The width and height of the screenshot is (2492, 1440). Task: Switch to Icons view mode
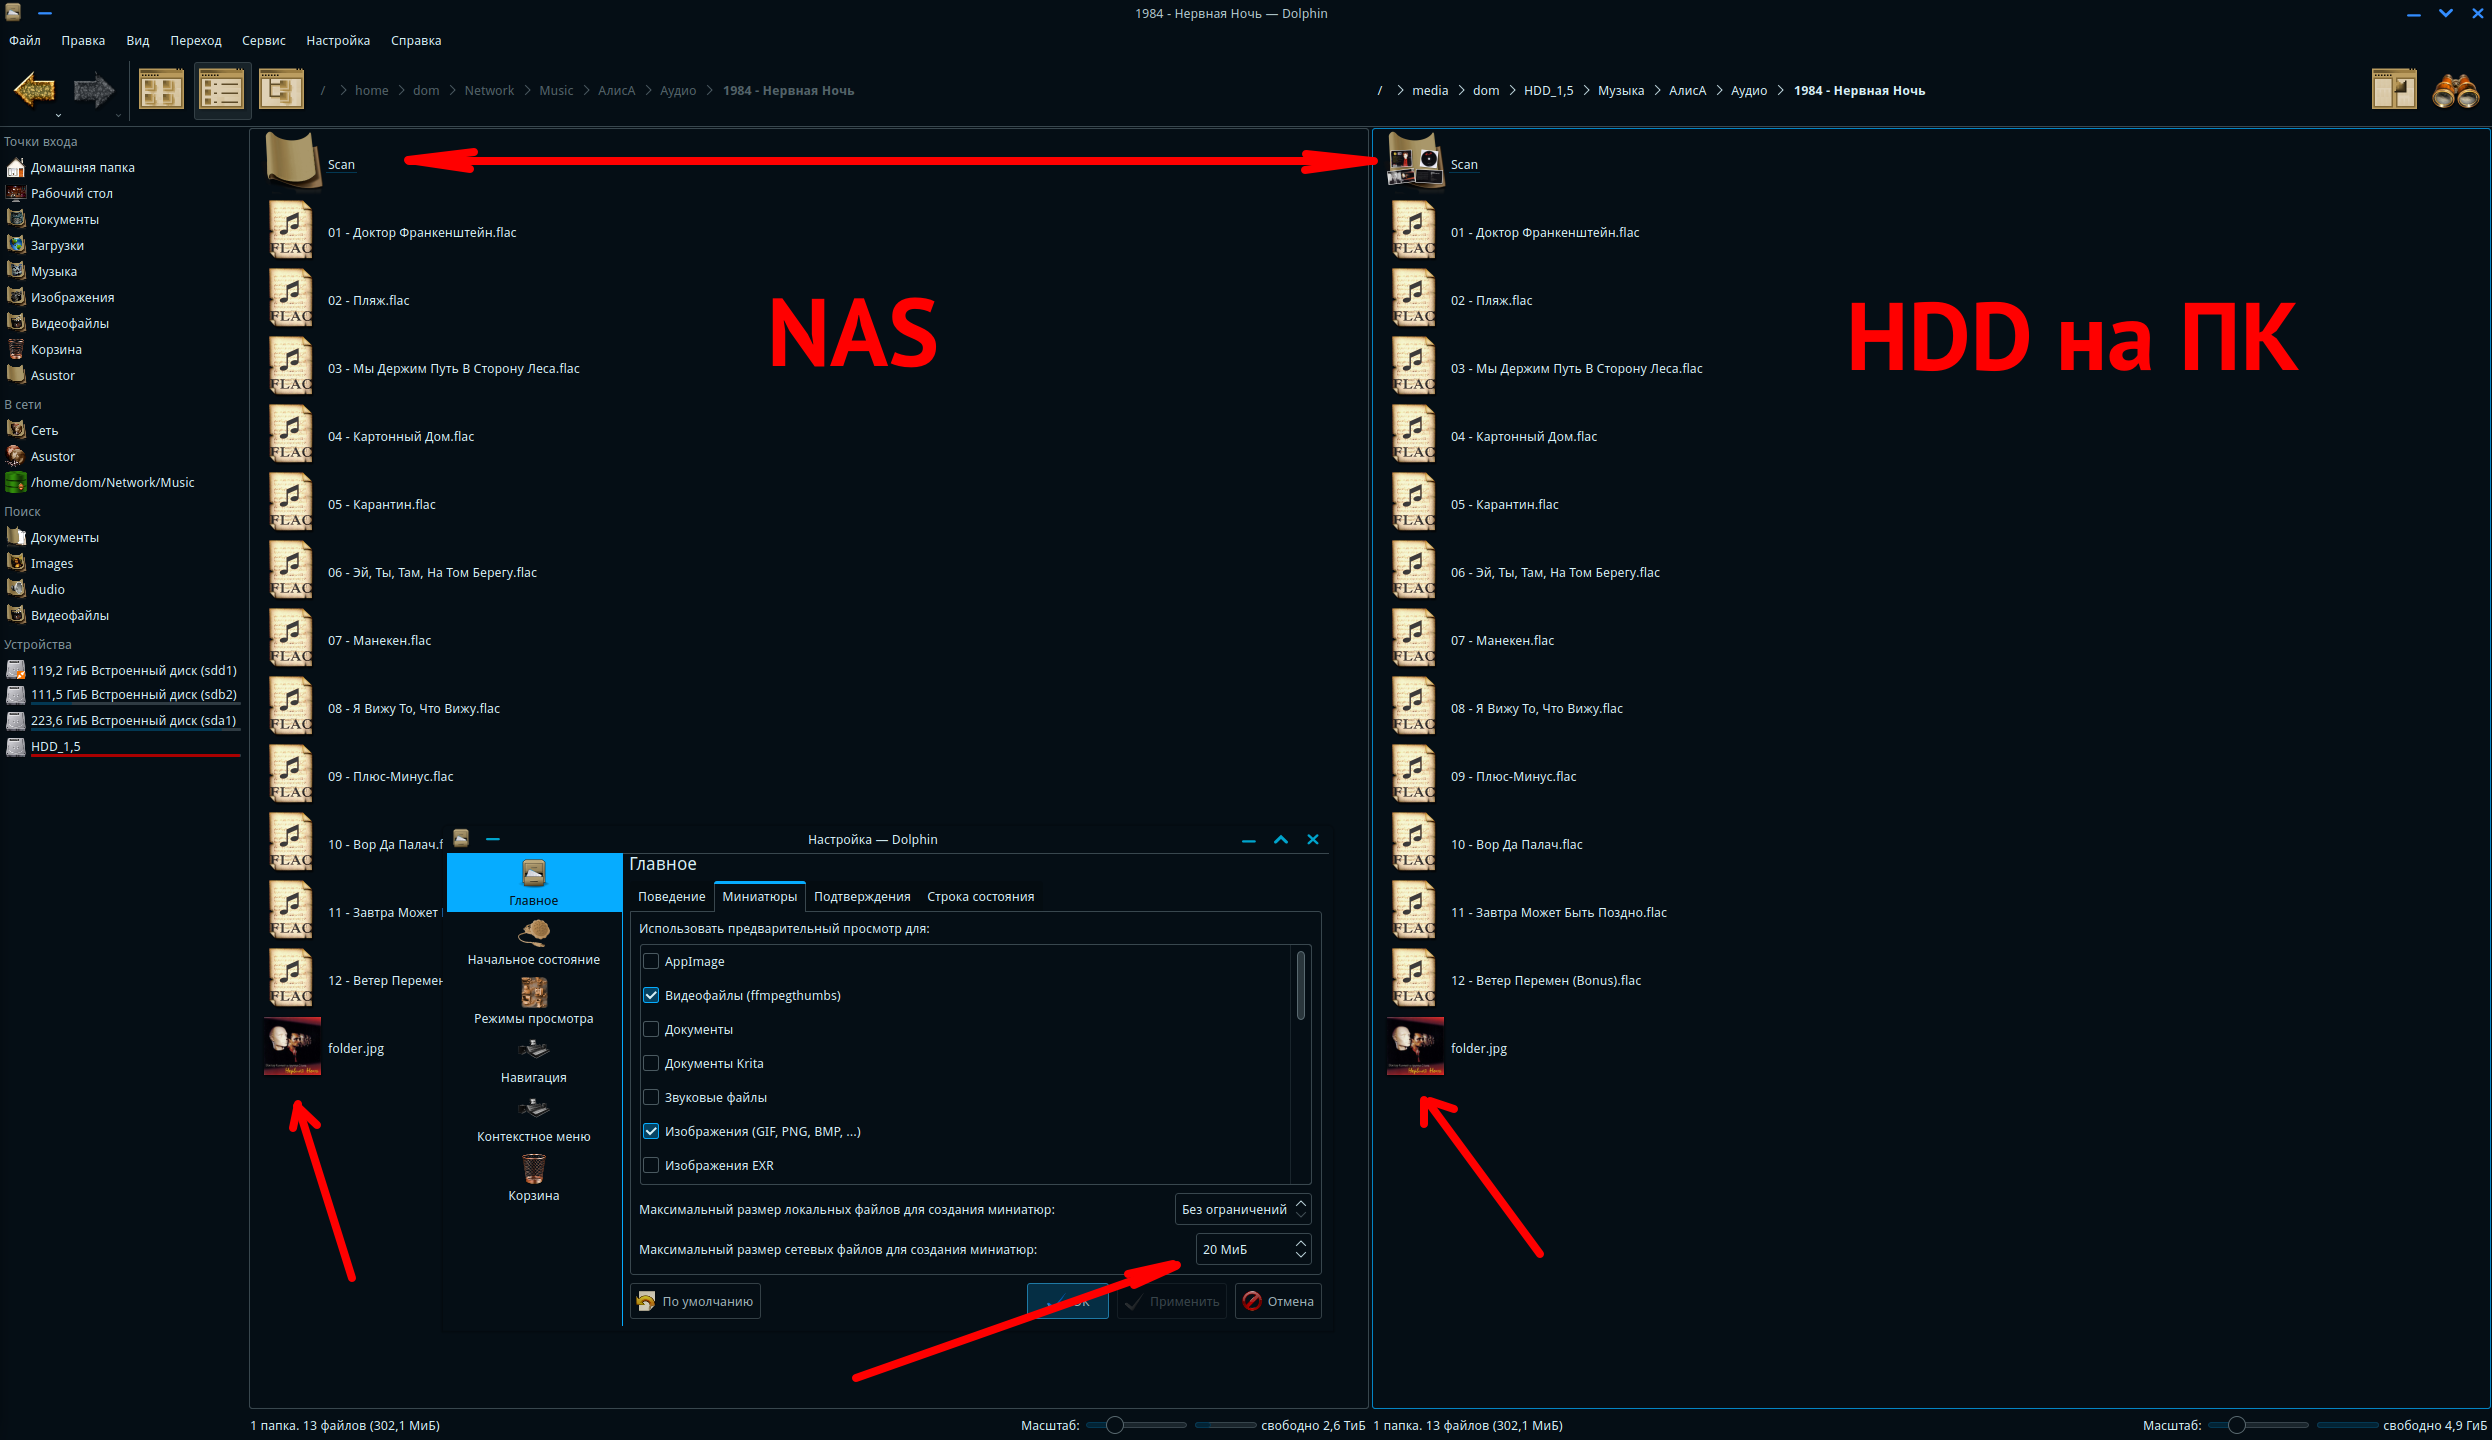(x=161, y=90)
